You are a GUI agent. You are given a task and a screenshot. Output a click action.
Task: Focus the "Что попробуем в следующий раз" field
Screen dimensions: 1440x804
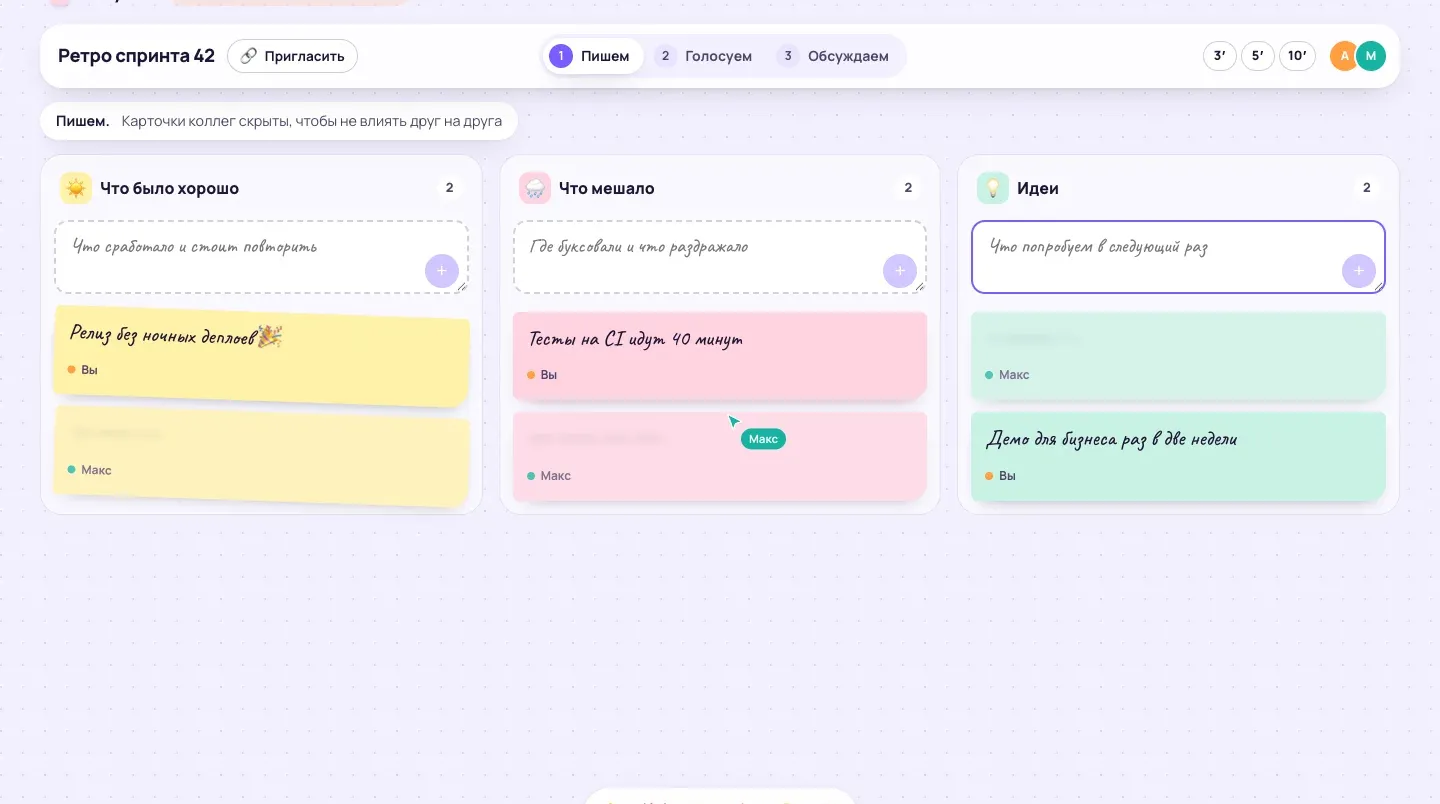[1178, 257]
